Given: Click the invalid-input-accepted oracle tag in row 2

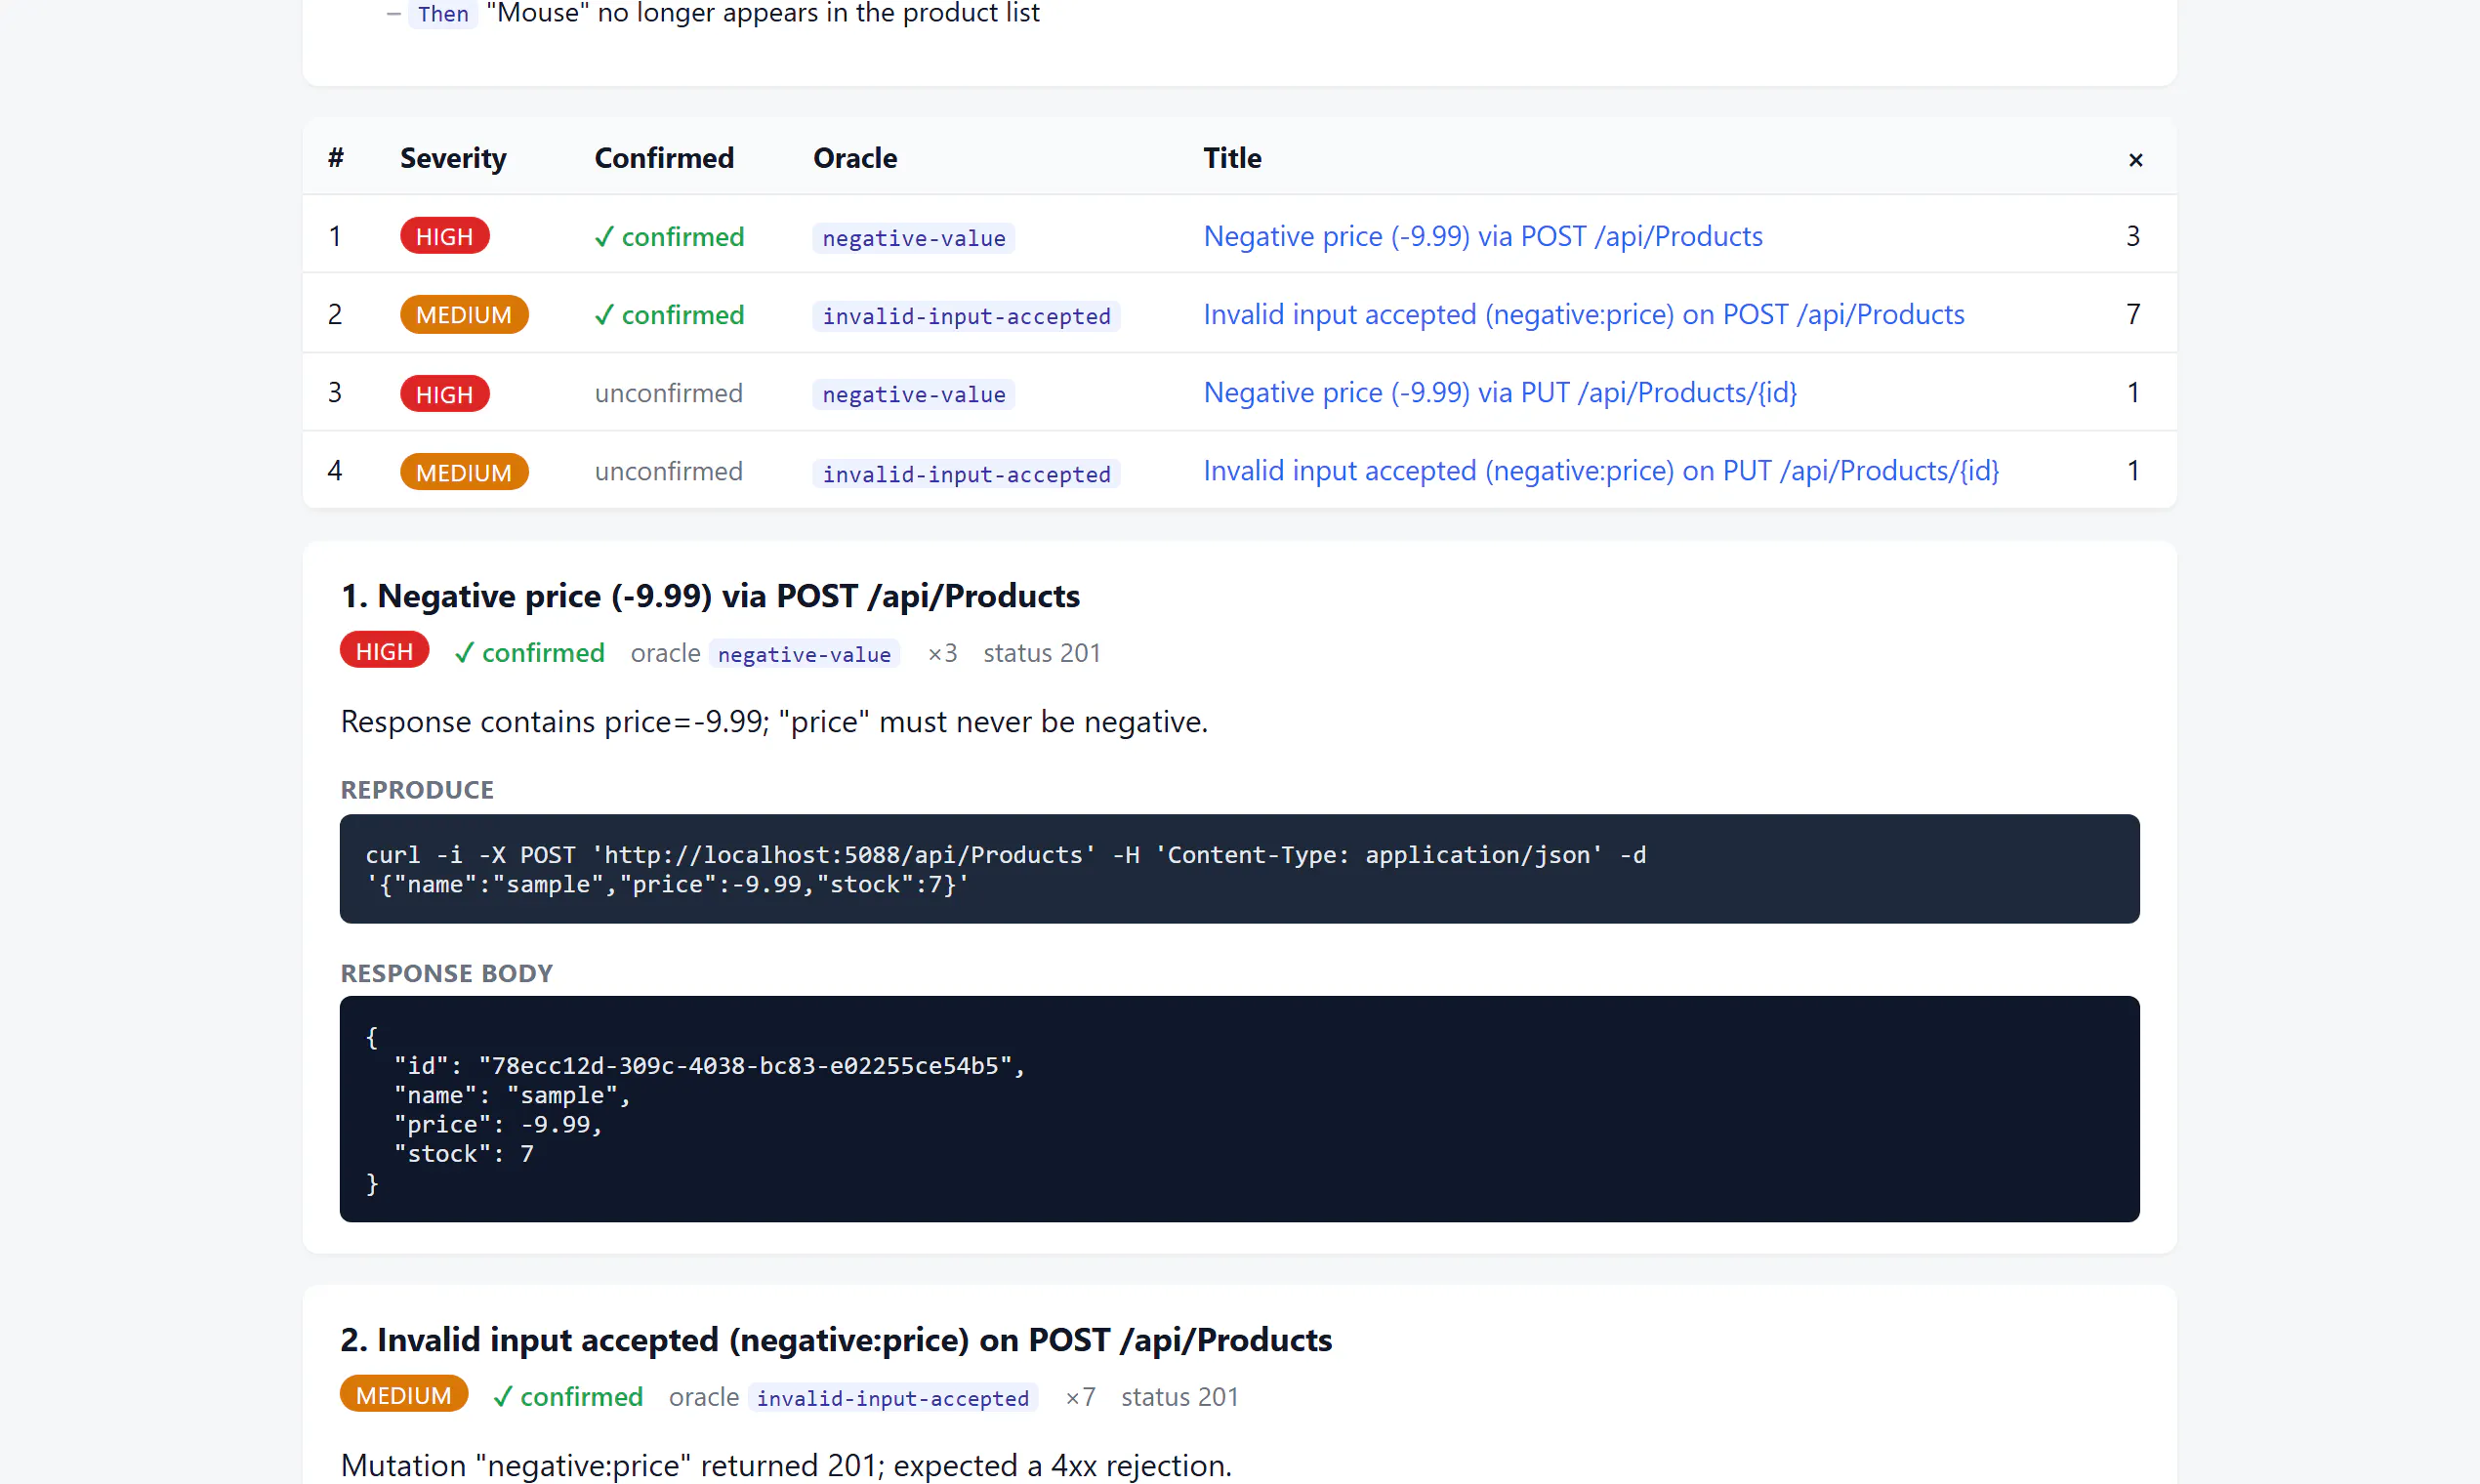Looking at the screenshot, I should [x=966, y=315].
